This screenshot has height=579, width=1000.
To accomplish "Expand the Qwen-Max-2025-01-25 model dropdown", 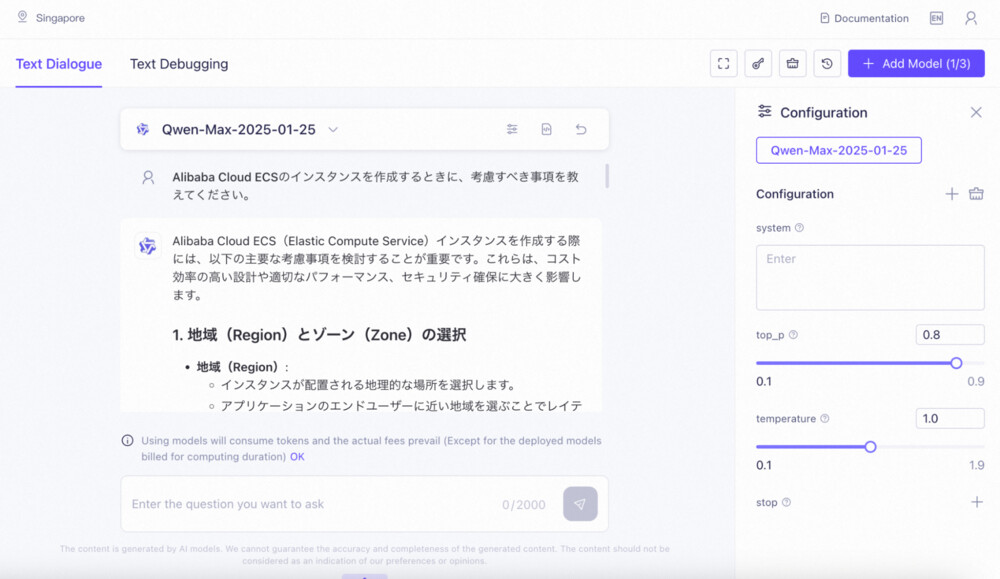I will 334,129.
